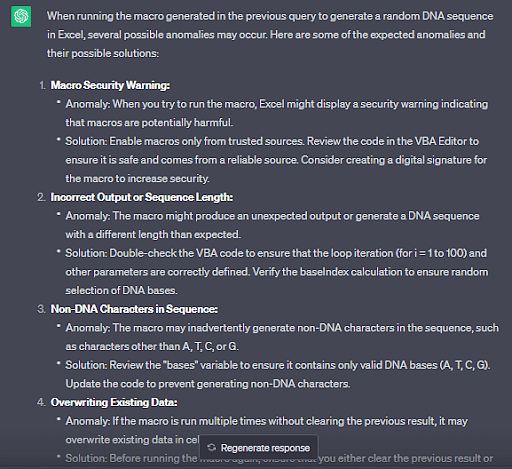Click list number 2 marker

pos(41,197)
